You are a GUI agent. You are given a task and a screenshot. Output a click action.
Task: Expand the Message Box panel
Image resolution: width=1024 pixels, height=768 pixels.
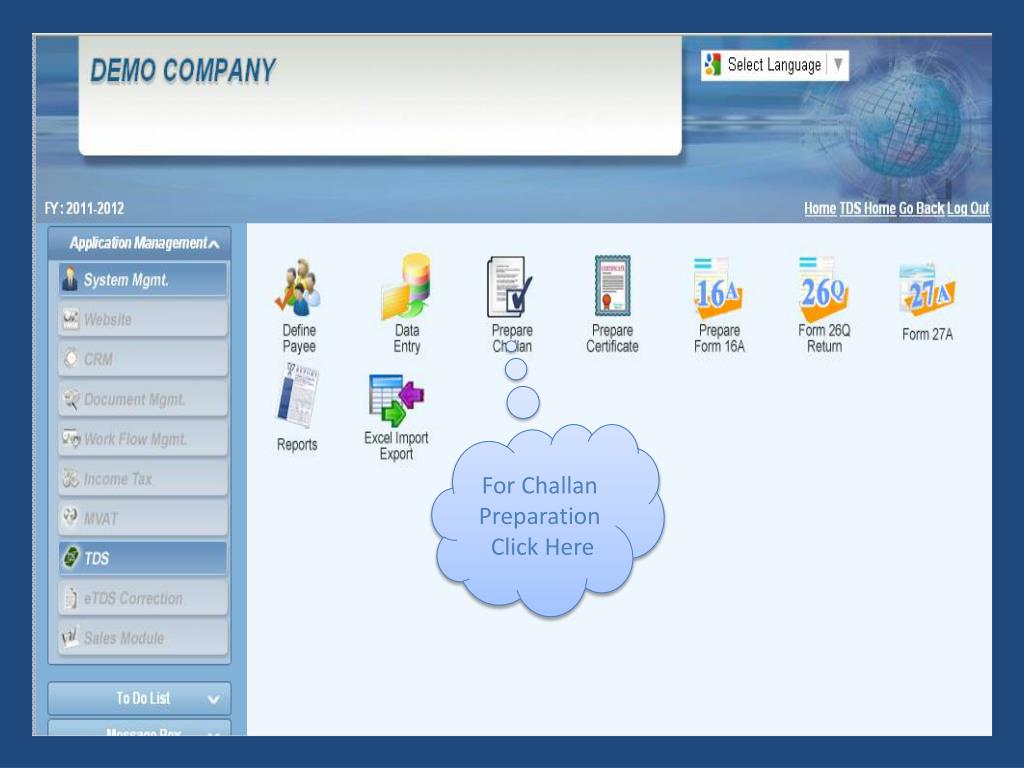213,734
